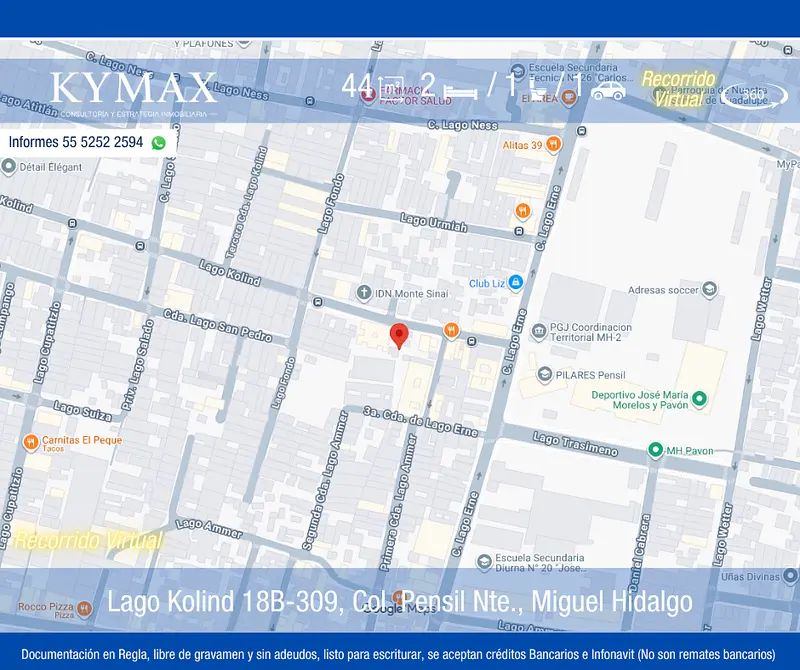Select the Cda. Lago San Pedro street label
800x670 pixels.
pyautogui.click(x=217, y=326)
